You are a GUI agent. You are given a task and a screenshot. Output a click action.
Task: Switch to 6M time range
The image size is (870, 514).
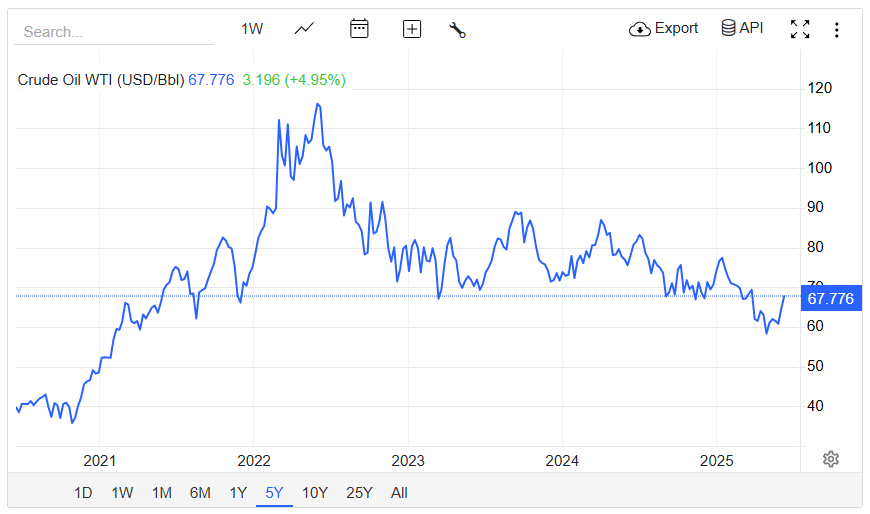coord(200,492)
